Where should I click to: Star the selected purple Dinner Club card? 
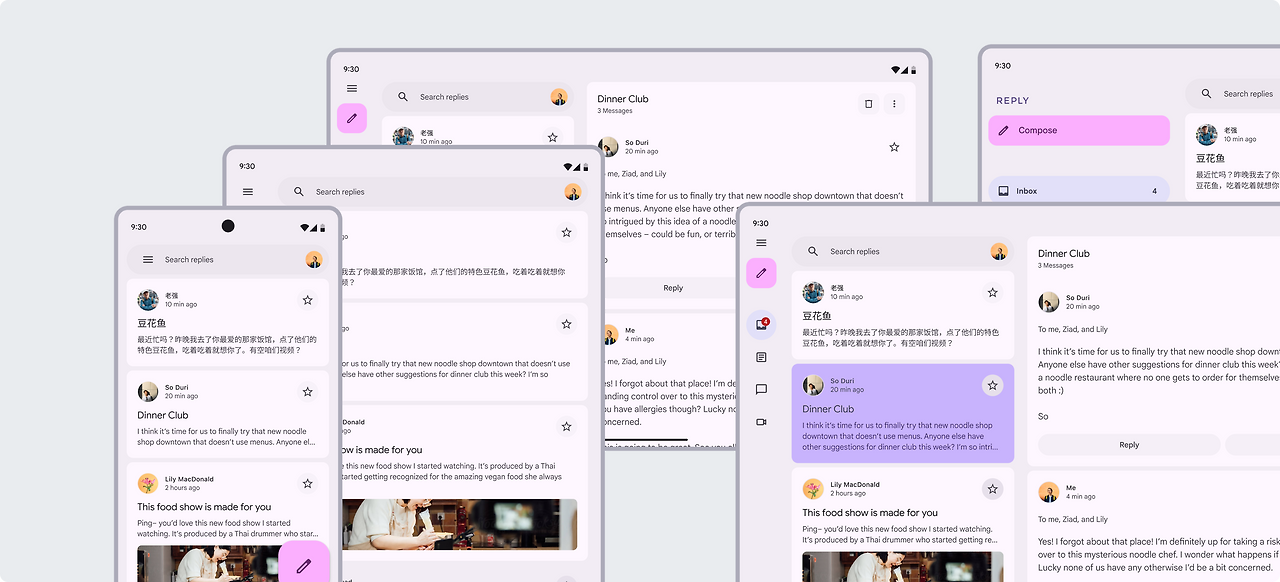(992, 385)
